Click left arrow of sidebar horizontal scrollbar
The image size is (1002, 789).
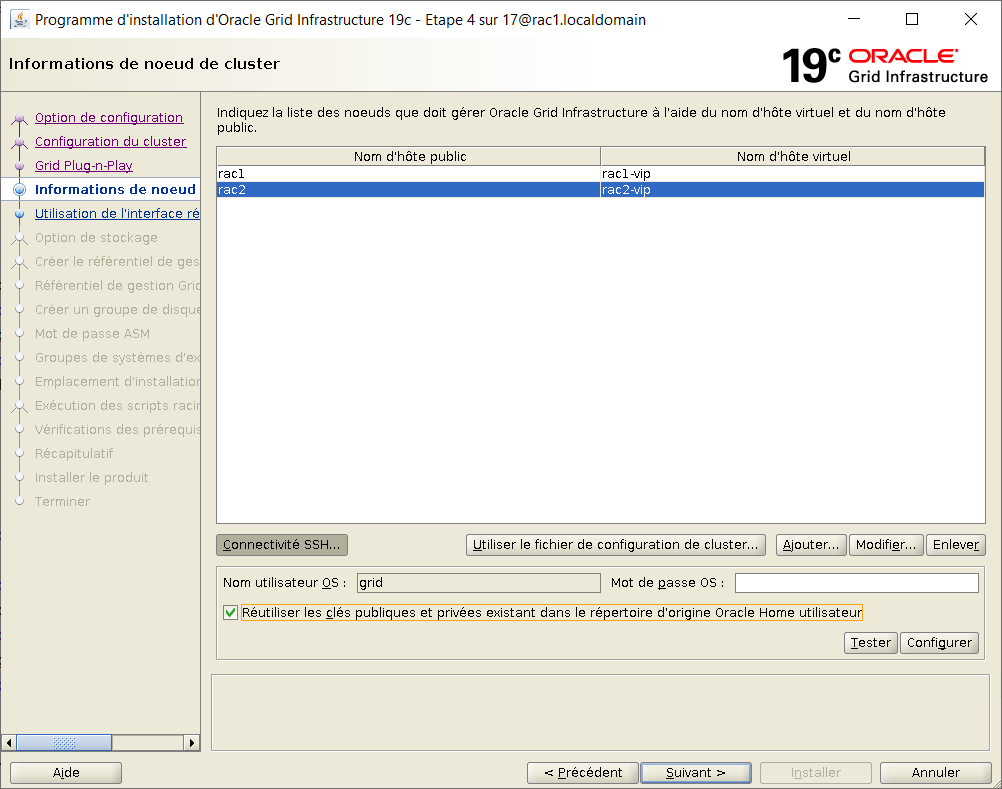tap(9, 742)
